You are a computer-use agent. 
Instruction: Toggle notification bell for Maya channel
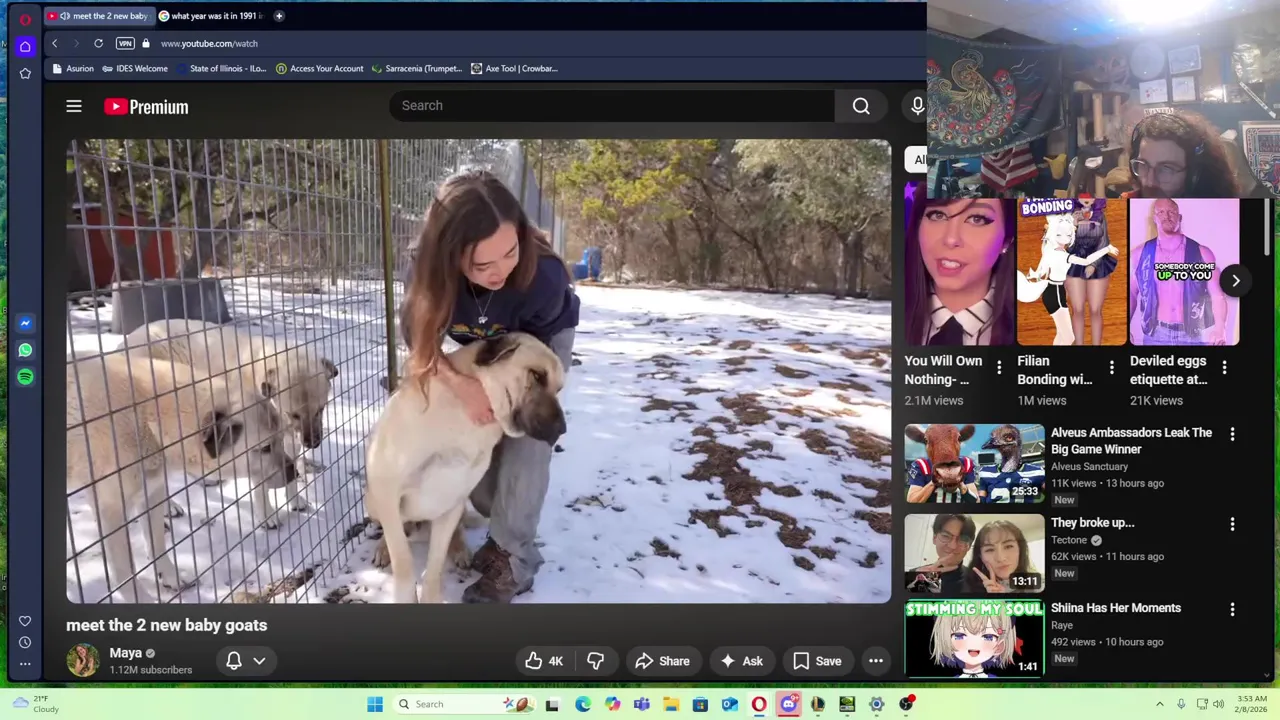[x=234, y=661]
